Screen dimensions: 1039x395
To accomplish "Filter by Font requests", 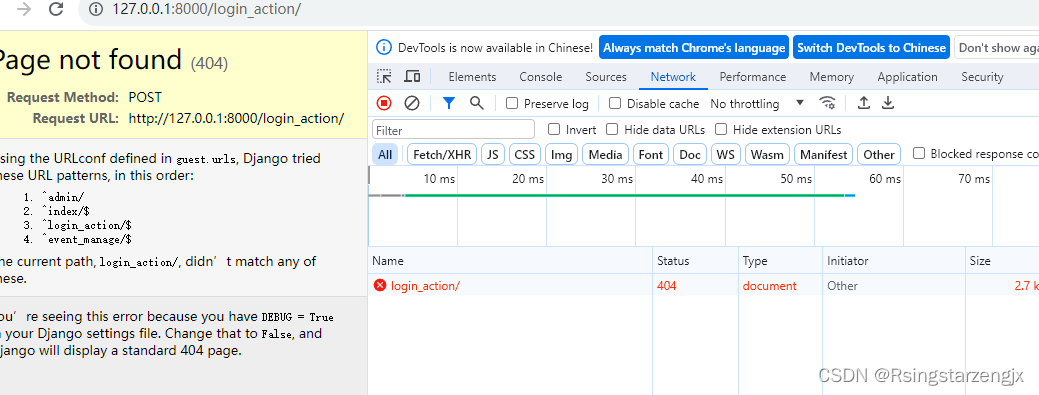I will tap(651, 154).
